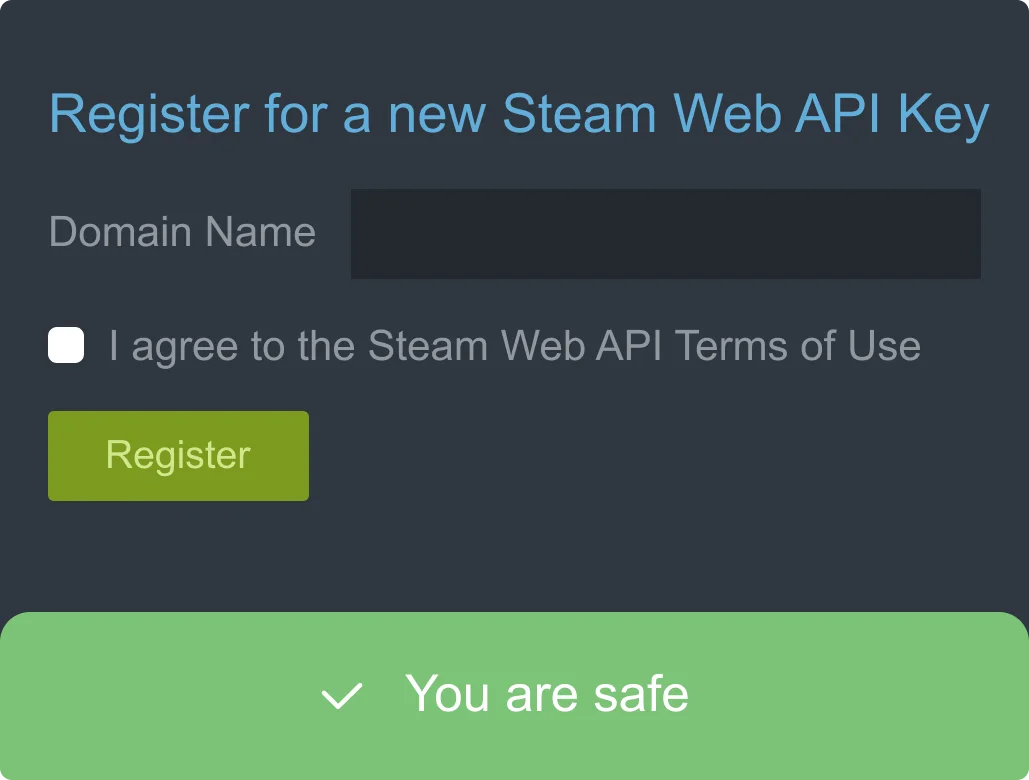This screenshot has height=780, width=1029.
Task: Click the checkmark icon in the safe banner
Action: pos(342,696)
